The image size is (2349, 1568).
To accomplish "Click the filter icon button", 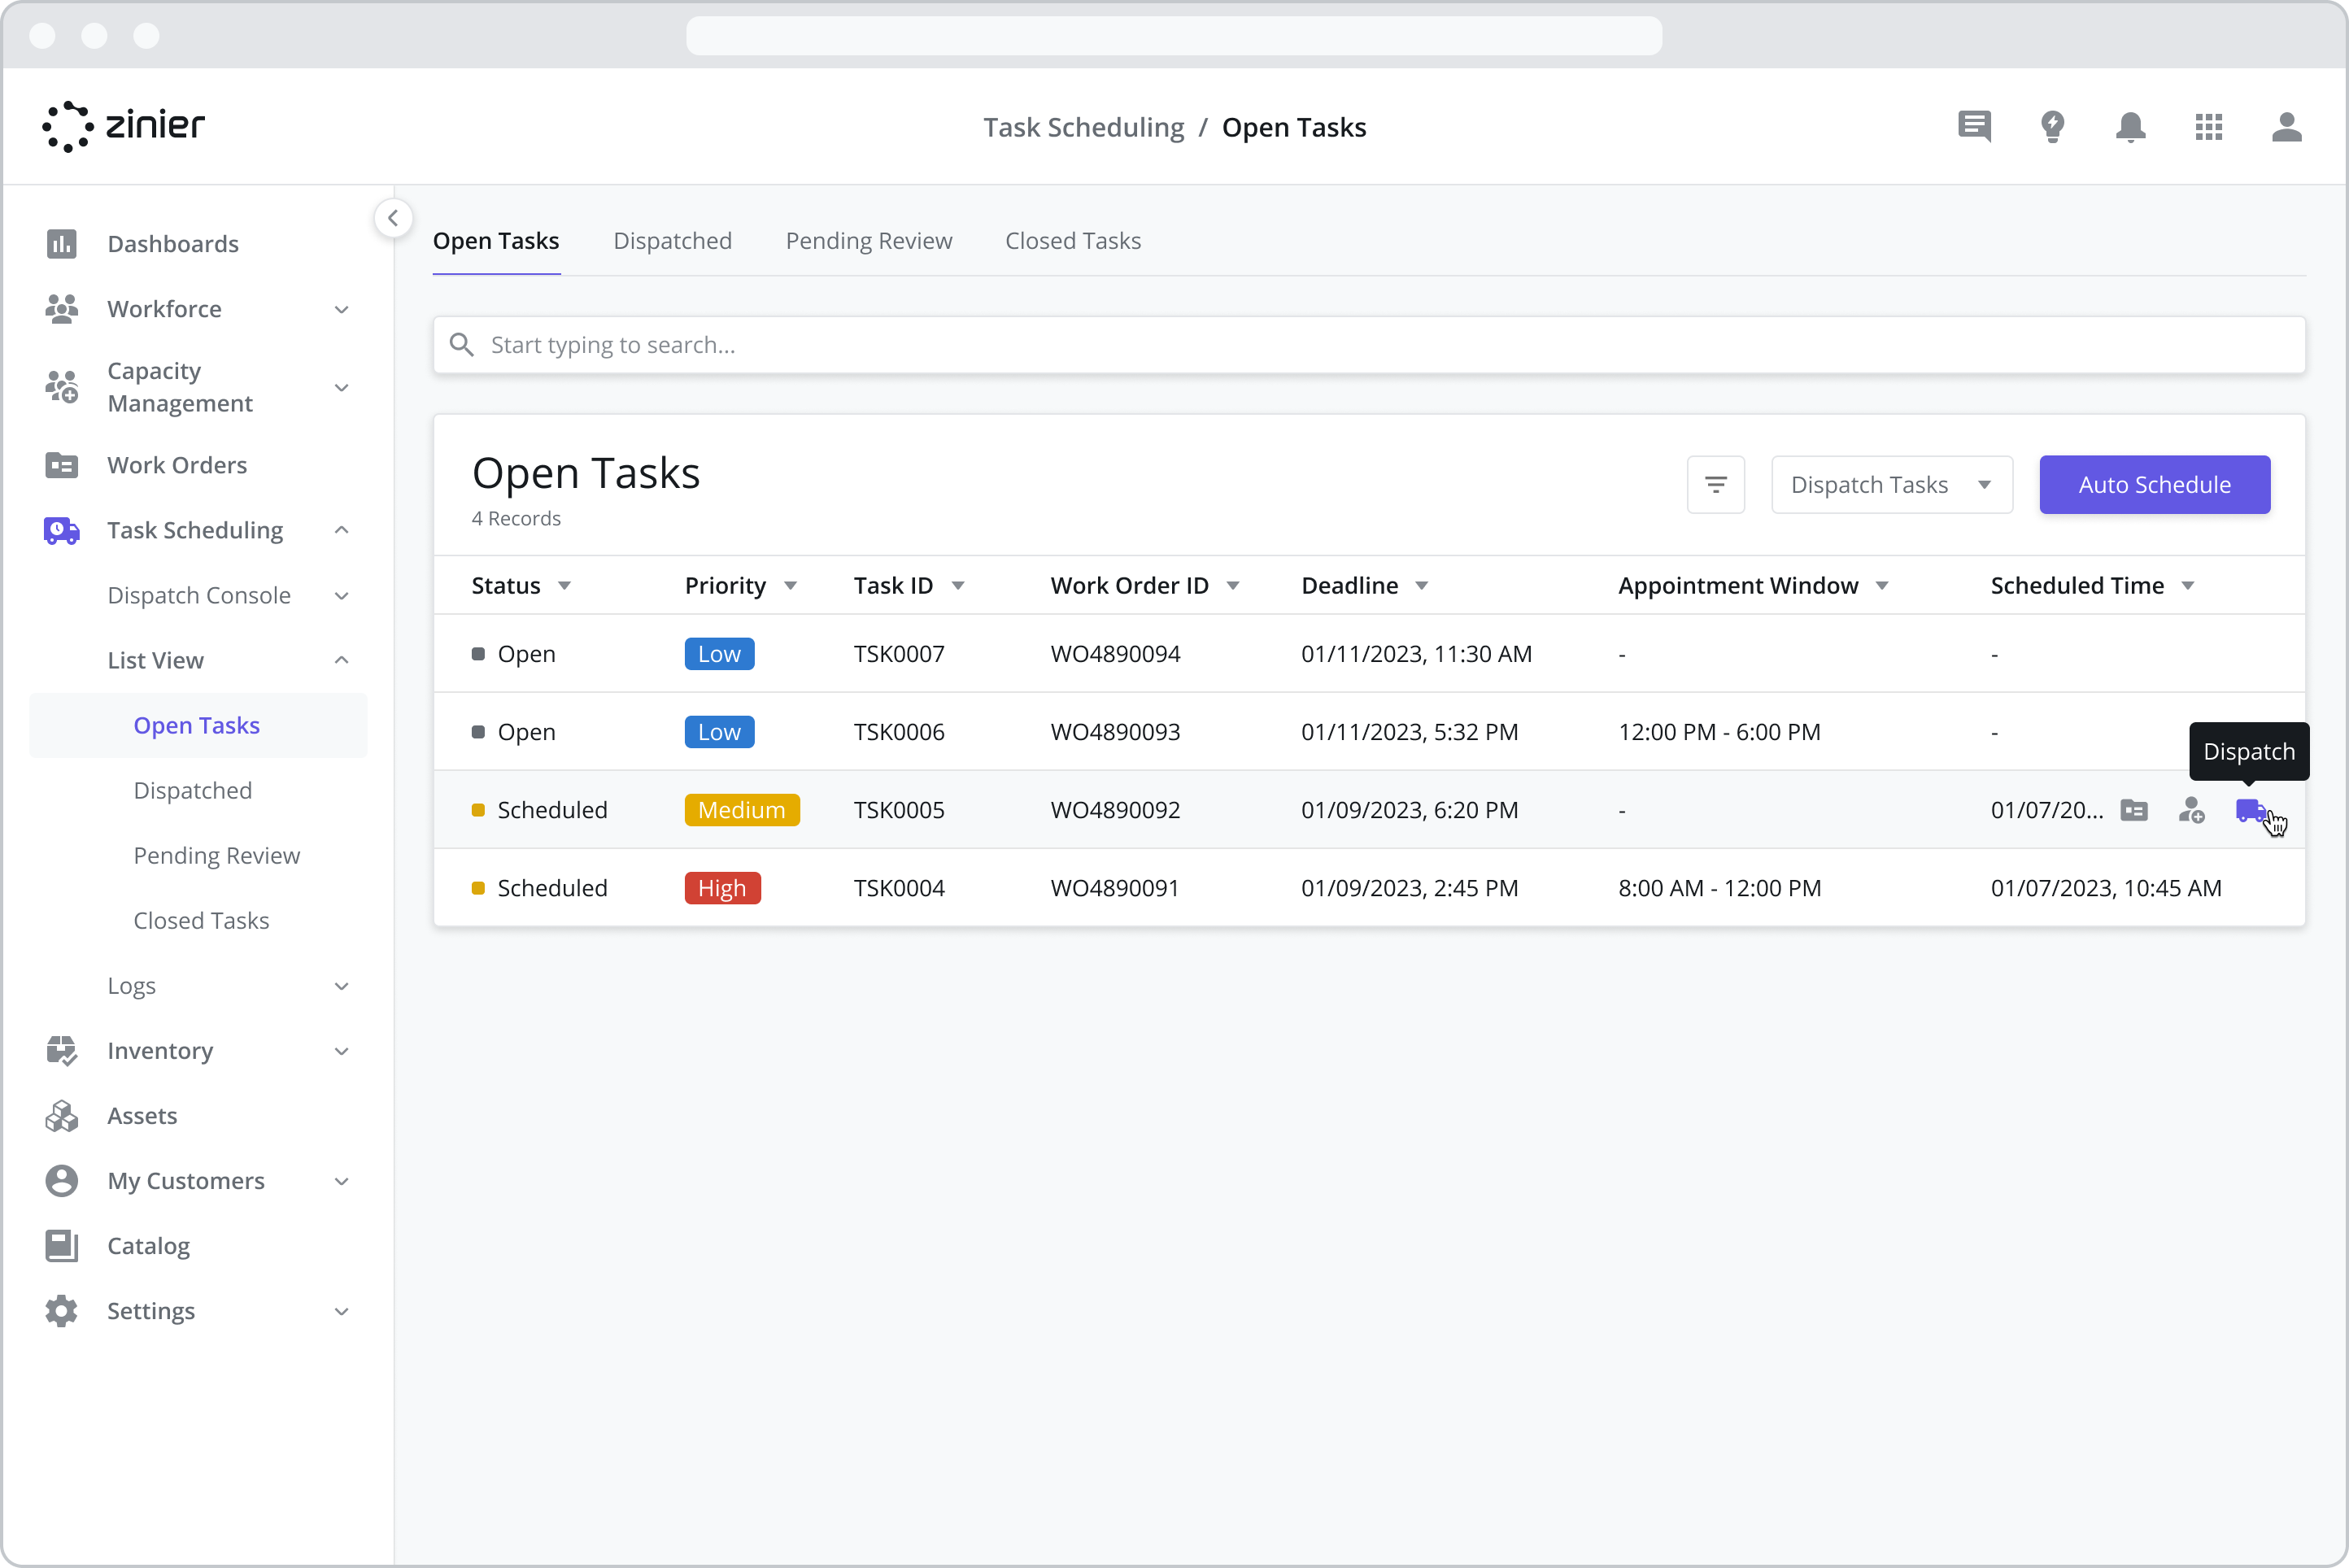I will (x=1715, y=485).
